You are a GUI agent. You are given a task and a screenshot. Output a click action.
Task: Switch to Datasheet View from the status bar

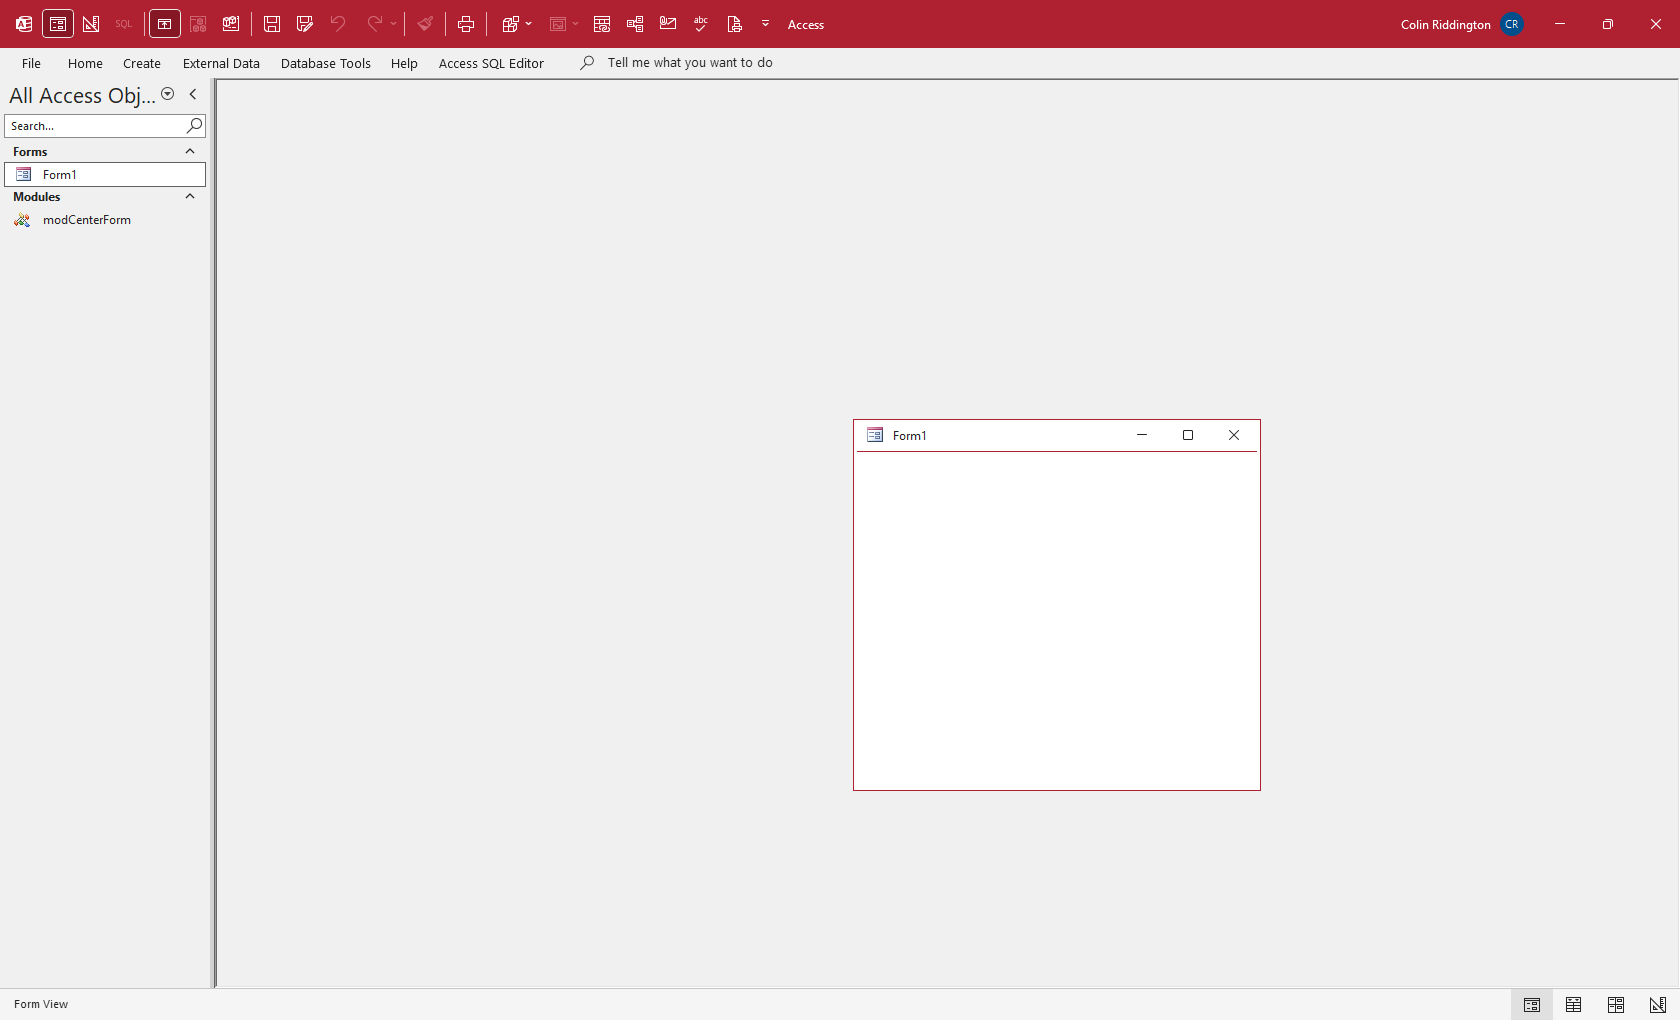[x=1574, y=1005]
